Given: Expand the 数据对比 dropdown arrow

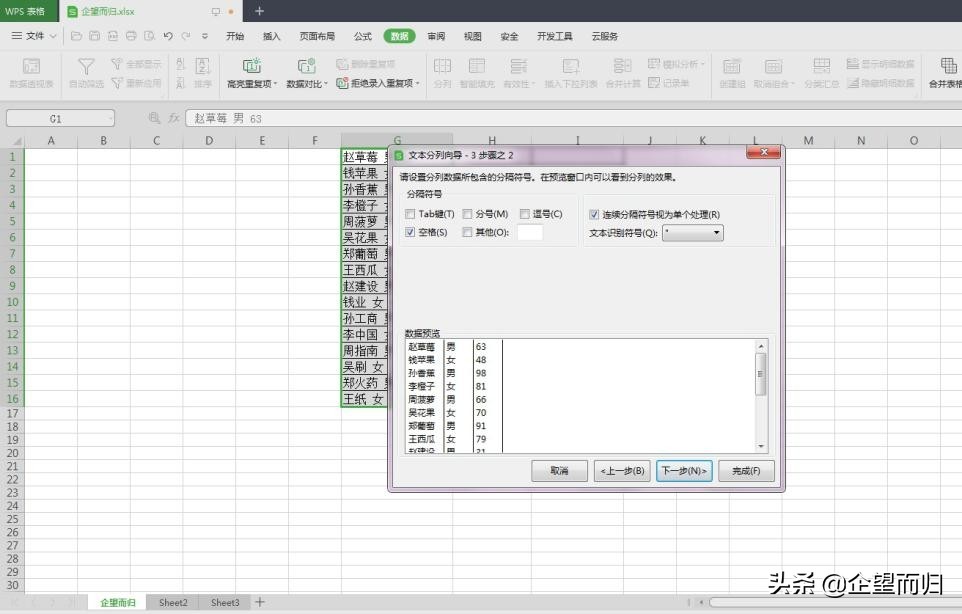Looking at the screenshot, I should [326, 83].
